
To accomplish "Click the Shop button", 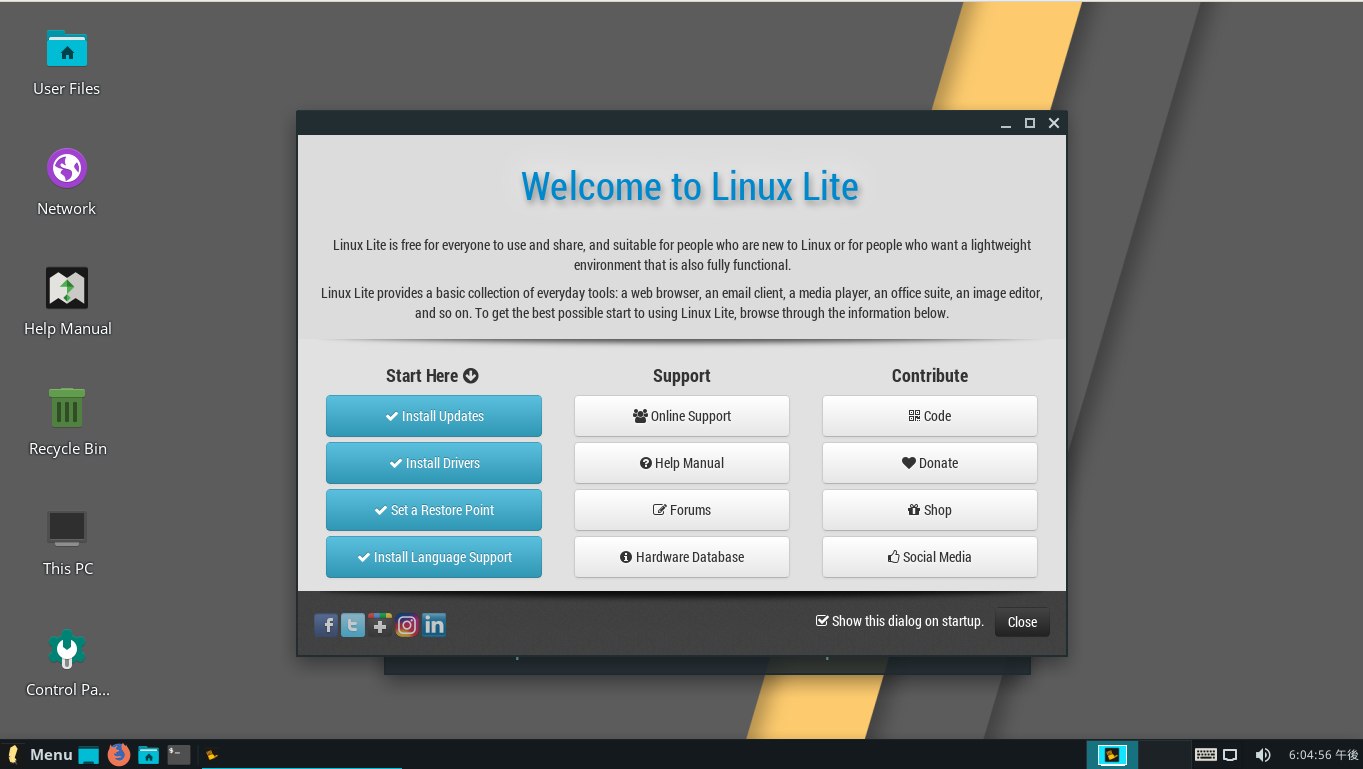I will pyautogui.click(x=930, y=510).
